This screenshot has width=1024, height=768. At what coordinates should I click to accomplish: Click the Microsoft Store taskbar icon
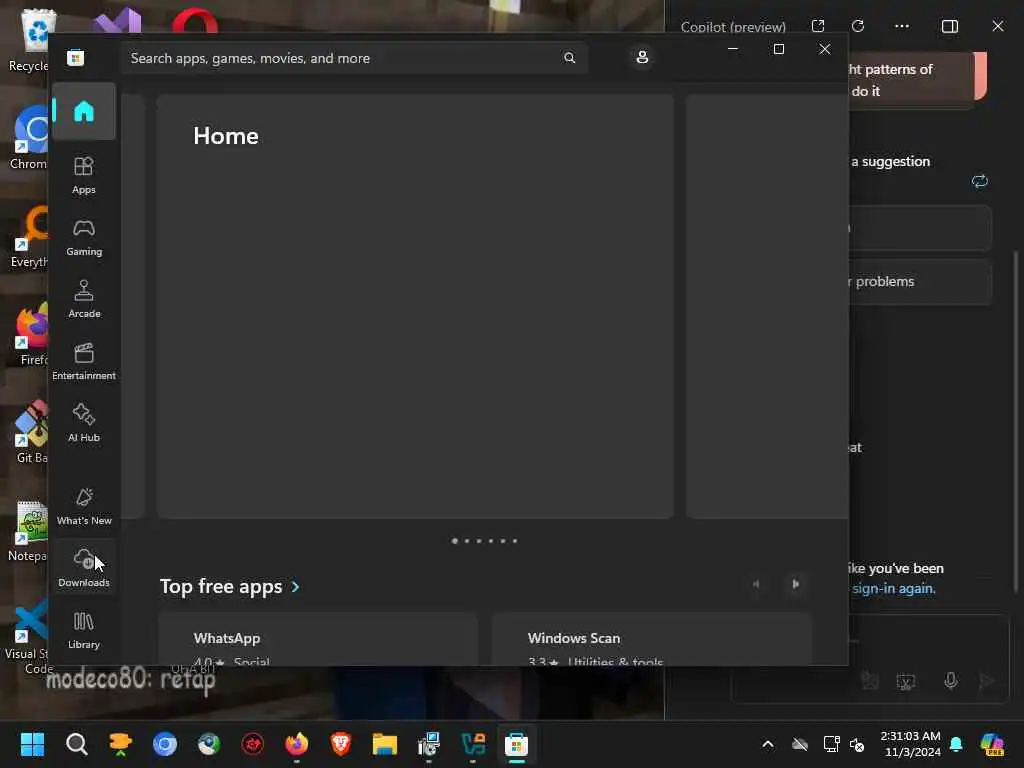tap(517, 744)
